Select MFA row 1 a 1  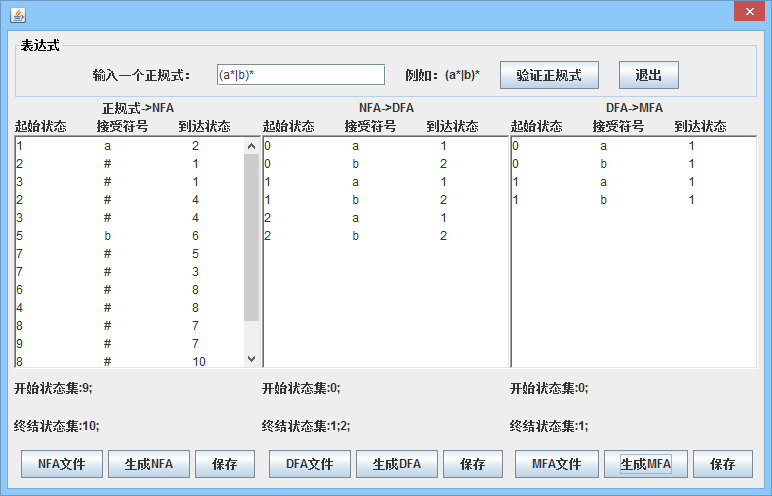634,182
